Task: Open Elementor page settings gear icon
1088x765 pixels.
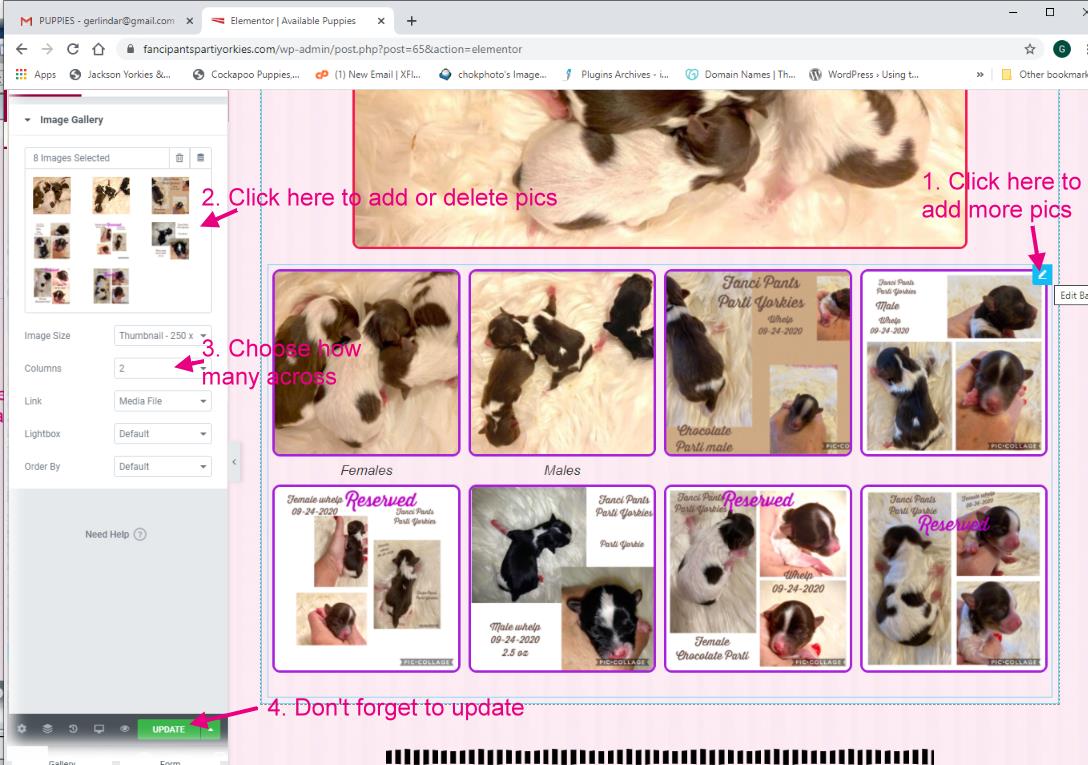Action: pyautogui.click(x=22, y=729)
